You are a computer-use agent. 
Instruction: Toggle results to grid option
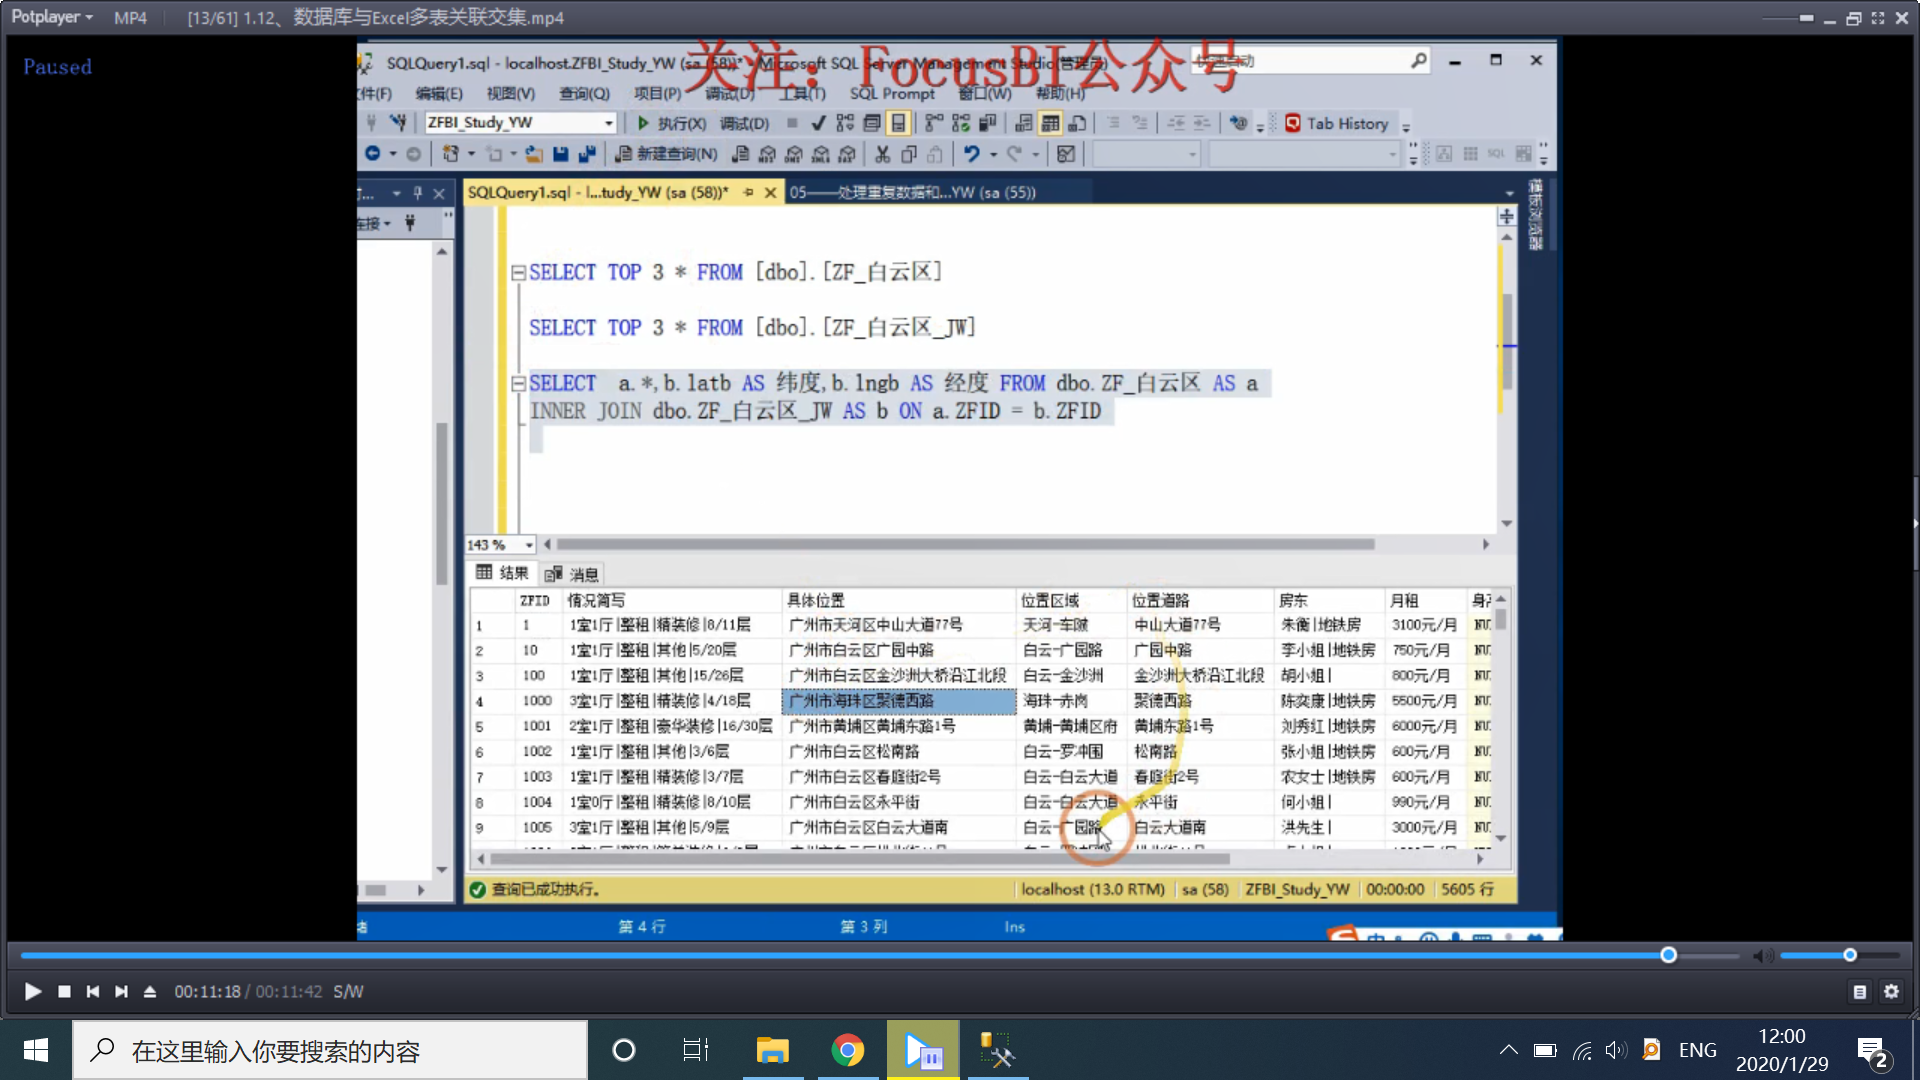(1050, 123)
